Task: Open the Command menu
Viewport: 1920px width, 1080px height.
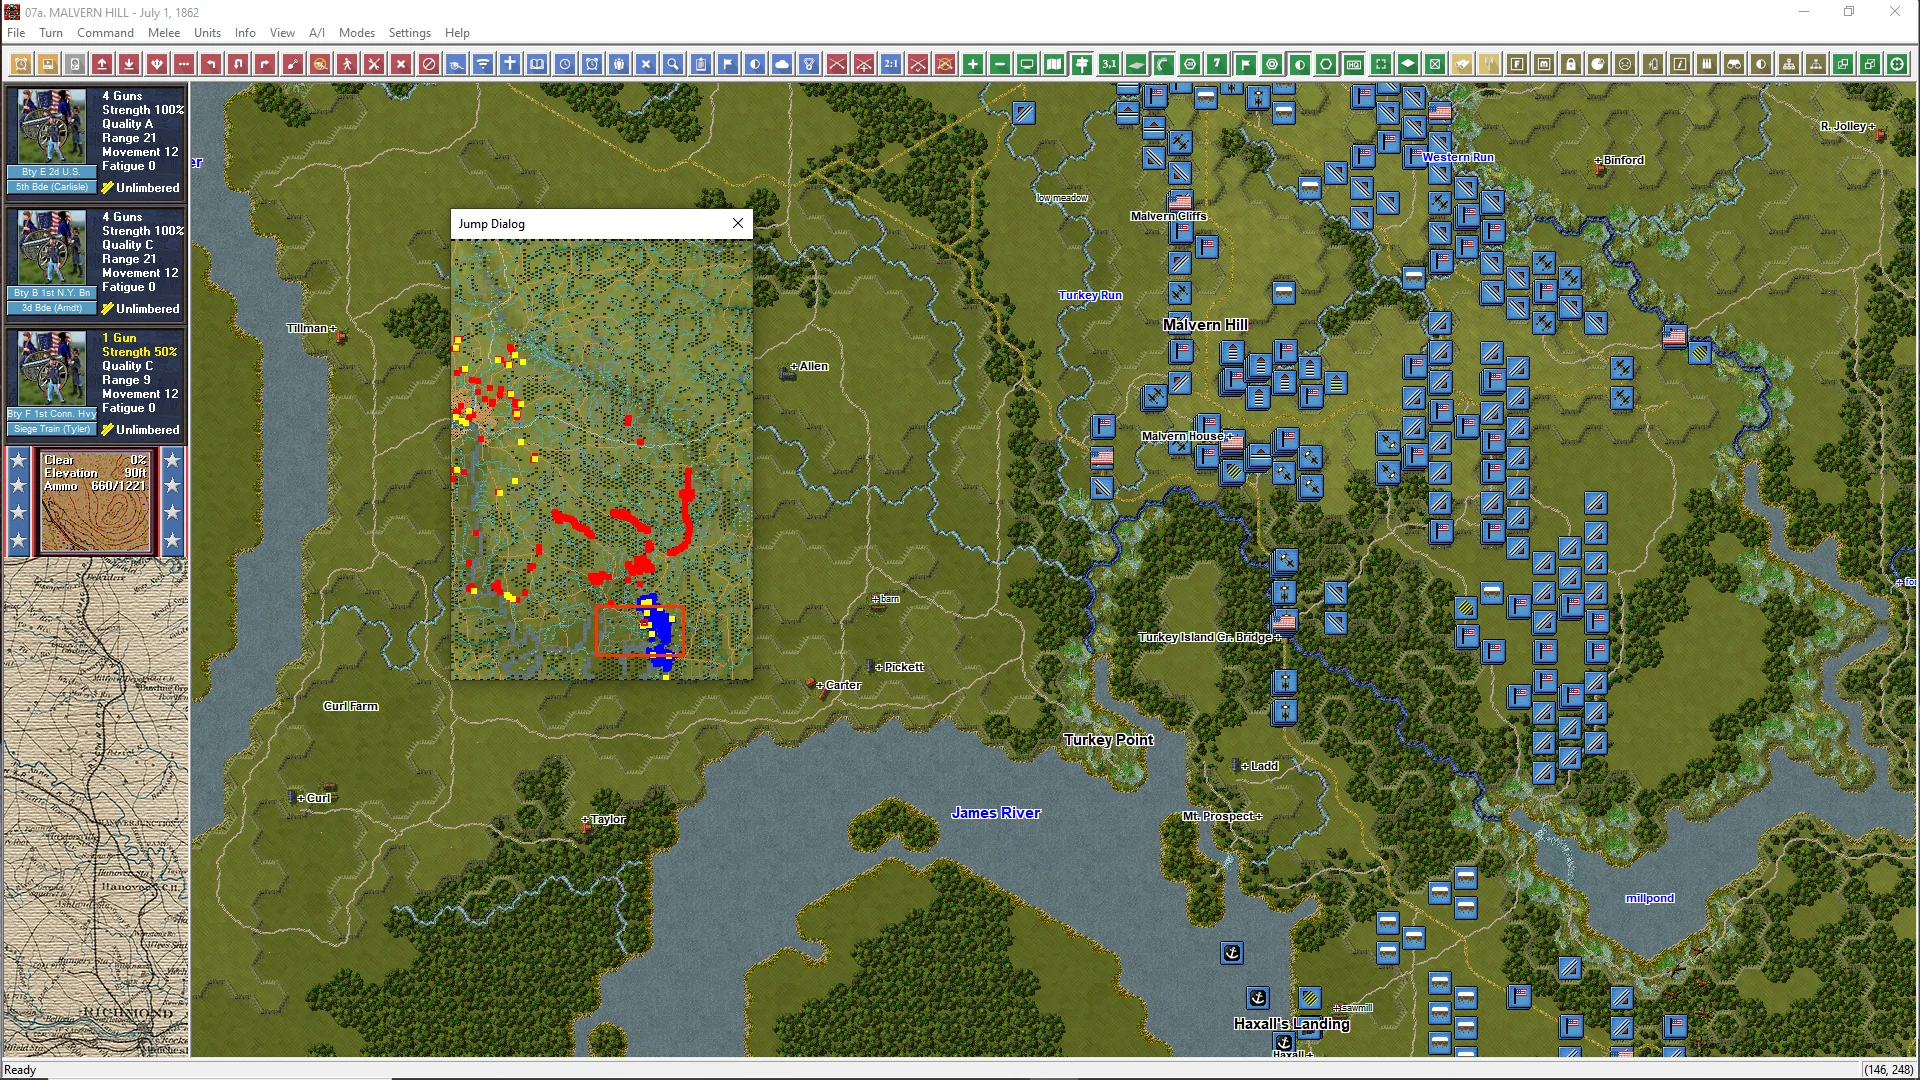Action: [105, 32]
